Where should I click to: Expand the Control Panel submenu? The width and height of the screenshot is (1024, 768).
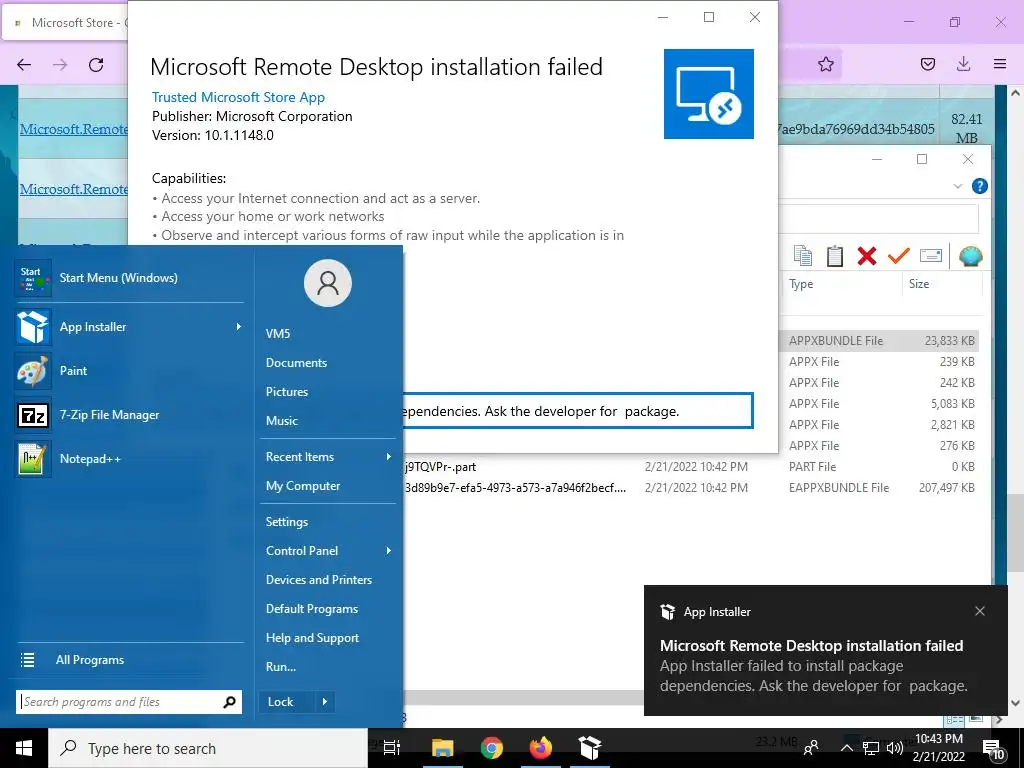tap(389, 551)
